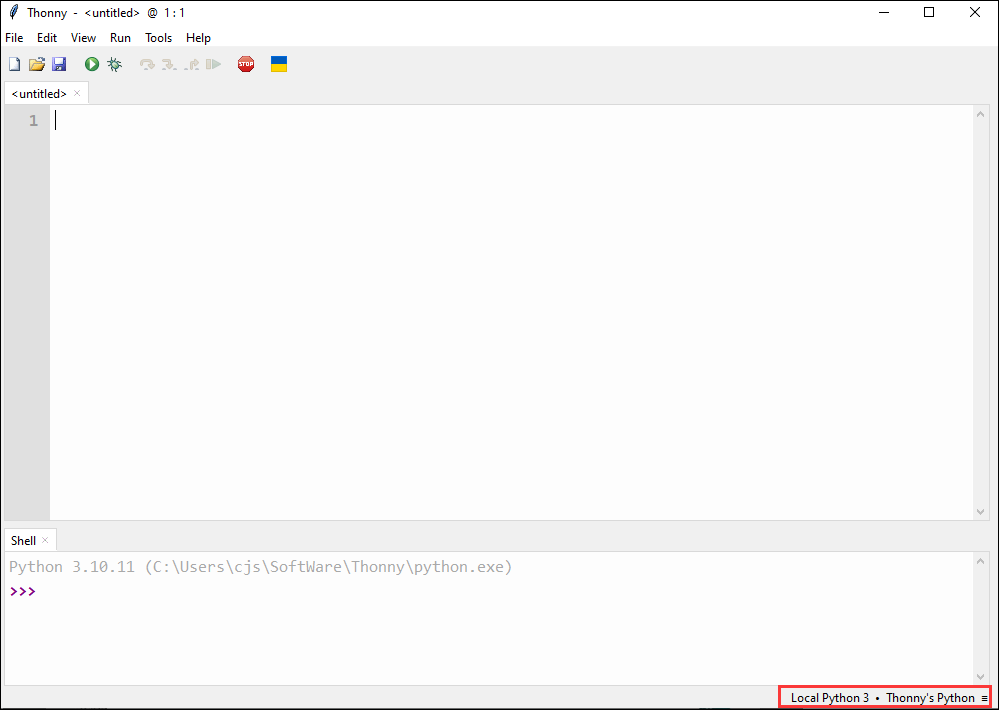Click the Step into debug icon

(x=169, y=65)
